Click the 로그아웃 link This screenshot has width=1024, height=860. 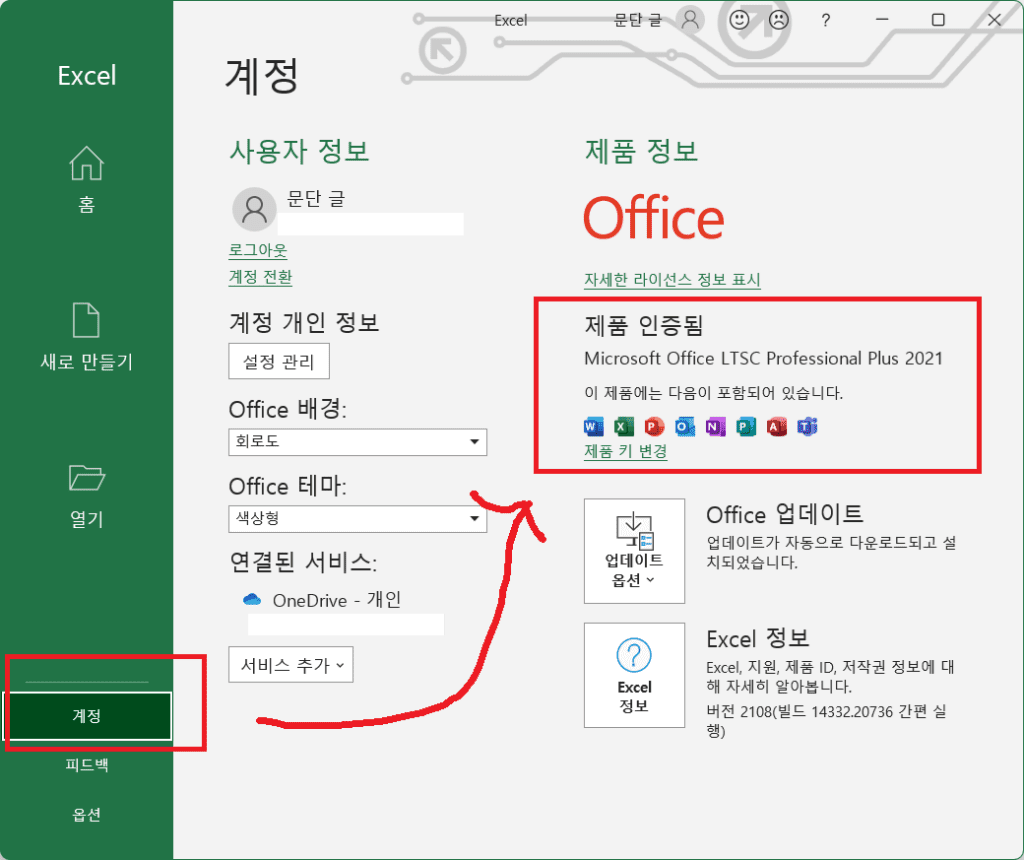[x=257, y=250]
